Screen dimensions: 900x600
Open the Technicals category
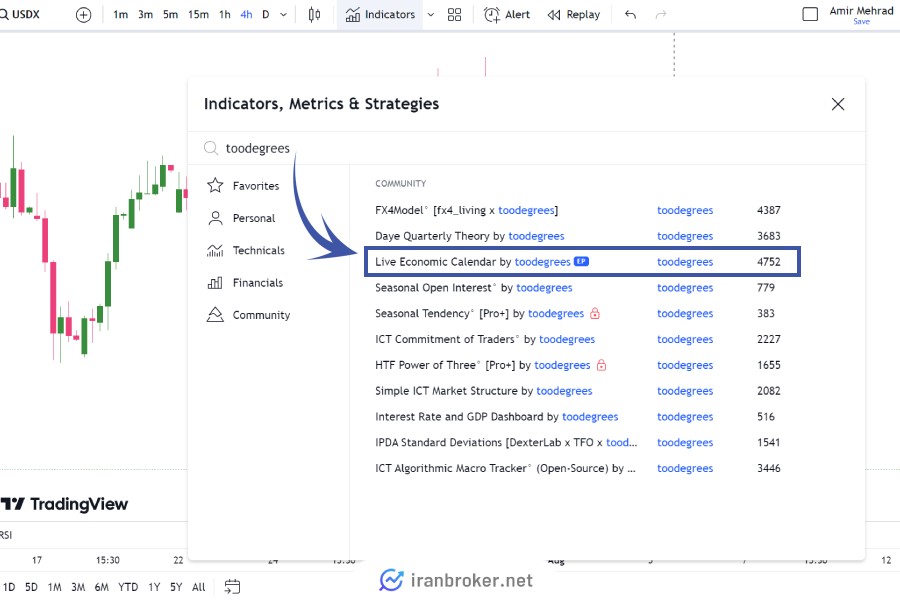[246, 250]
